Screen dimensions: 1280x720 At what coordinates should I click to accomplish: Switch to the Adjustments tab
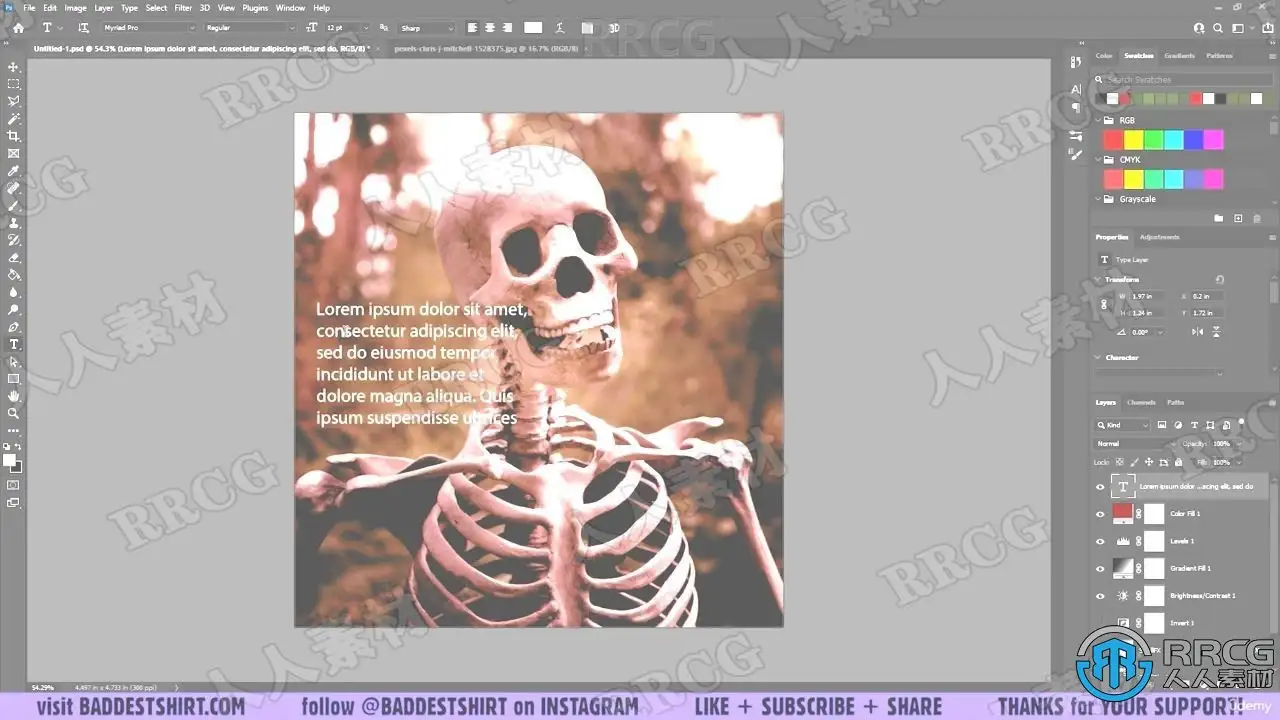pos(1160,237)
